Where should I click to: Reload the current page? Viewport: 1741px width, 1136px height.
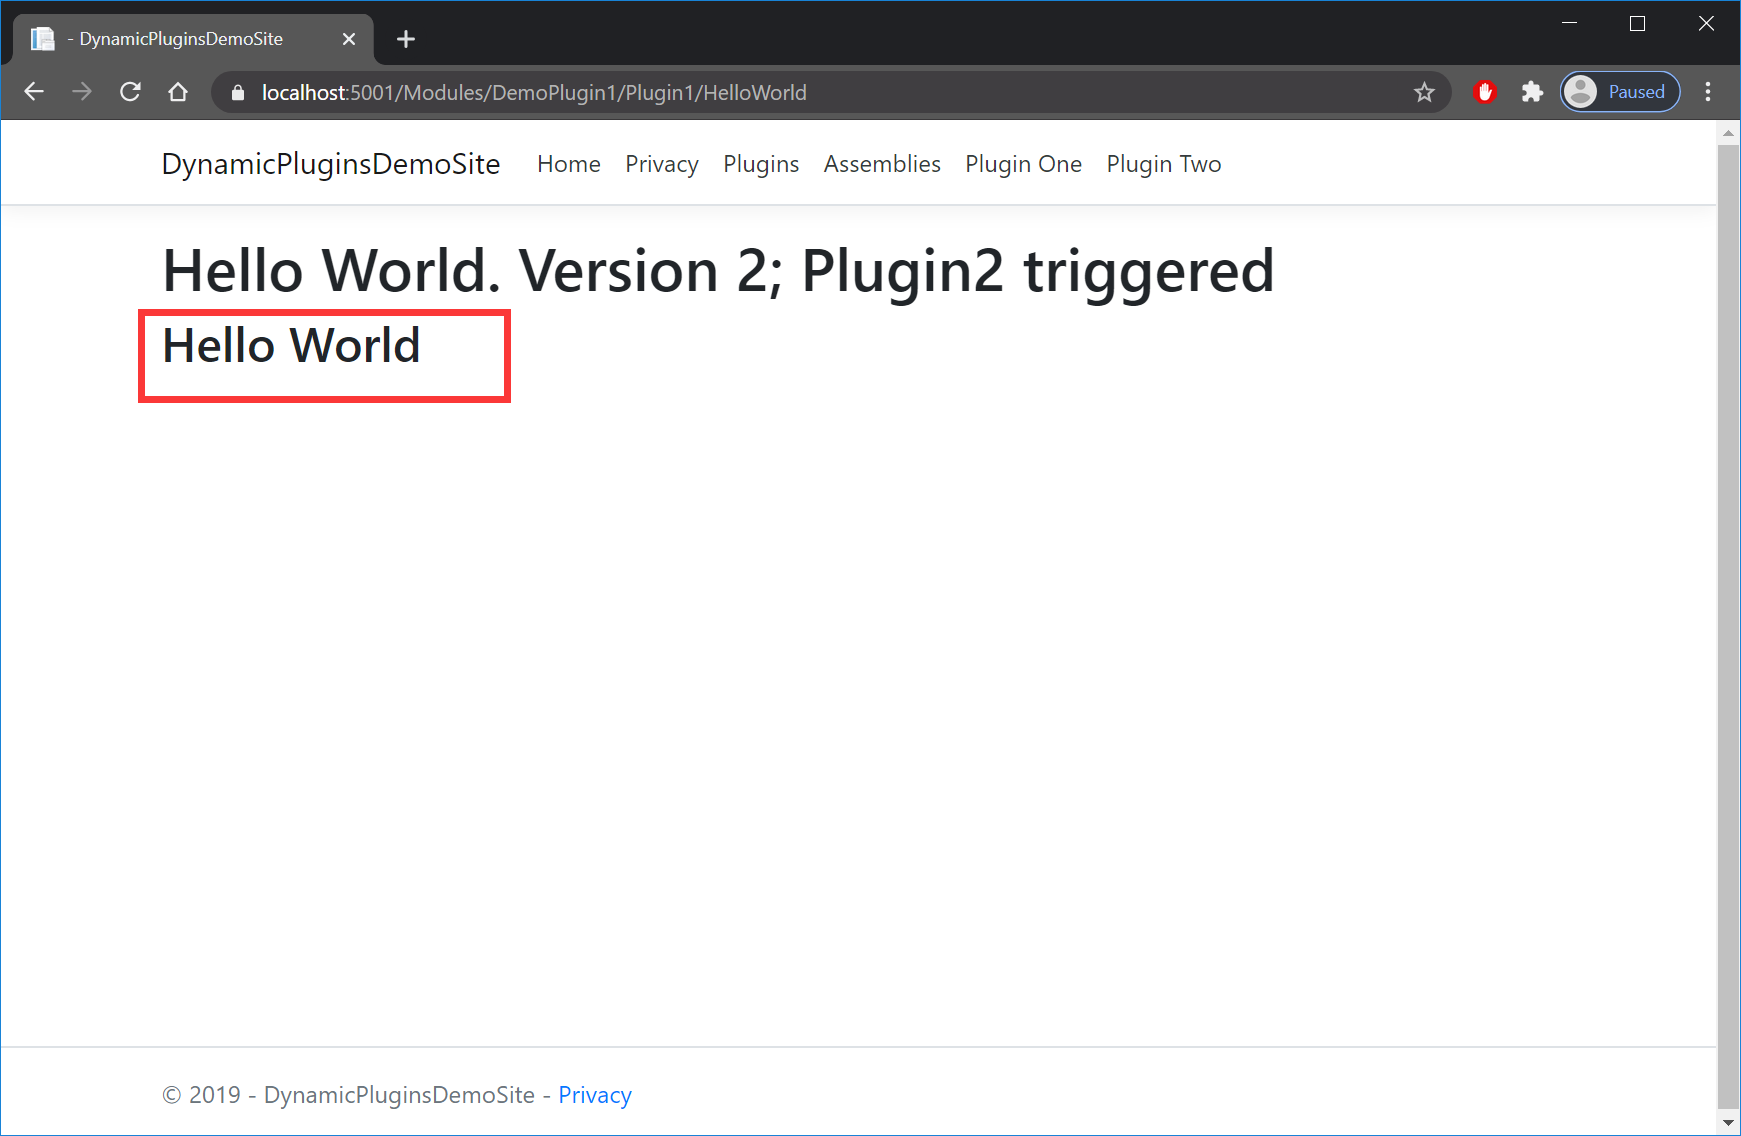[x=130, y=92]
